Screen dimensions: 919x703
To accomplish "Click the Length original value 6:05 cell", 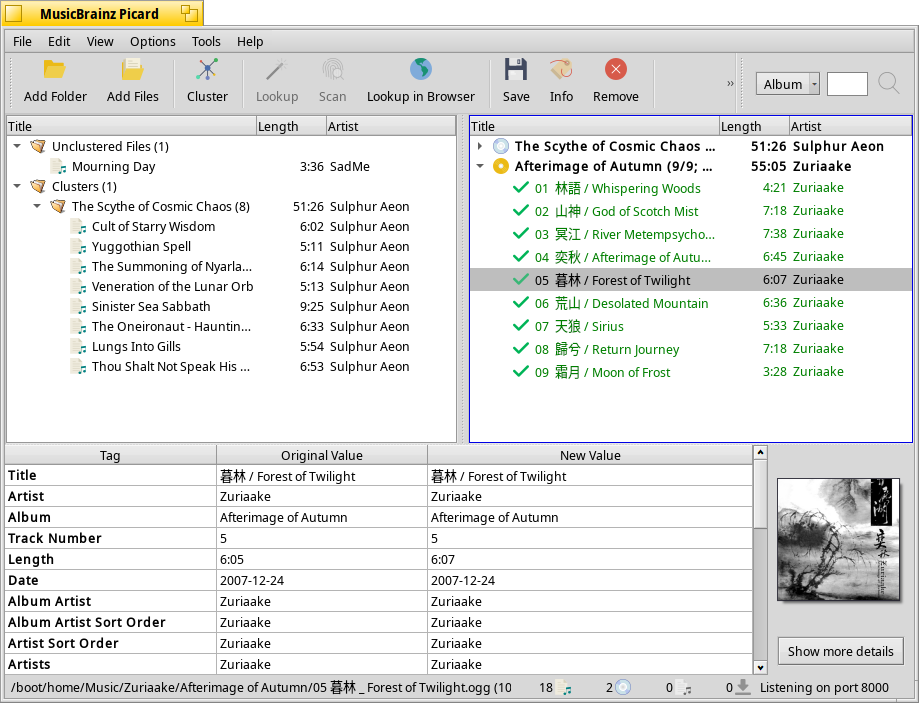I will 322,559.
